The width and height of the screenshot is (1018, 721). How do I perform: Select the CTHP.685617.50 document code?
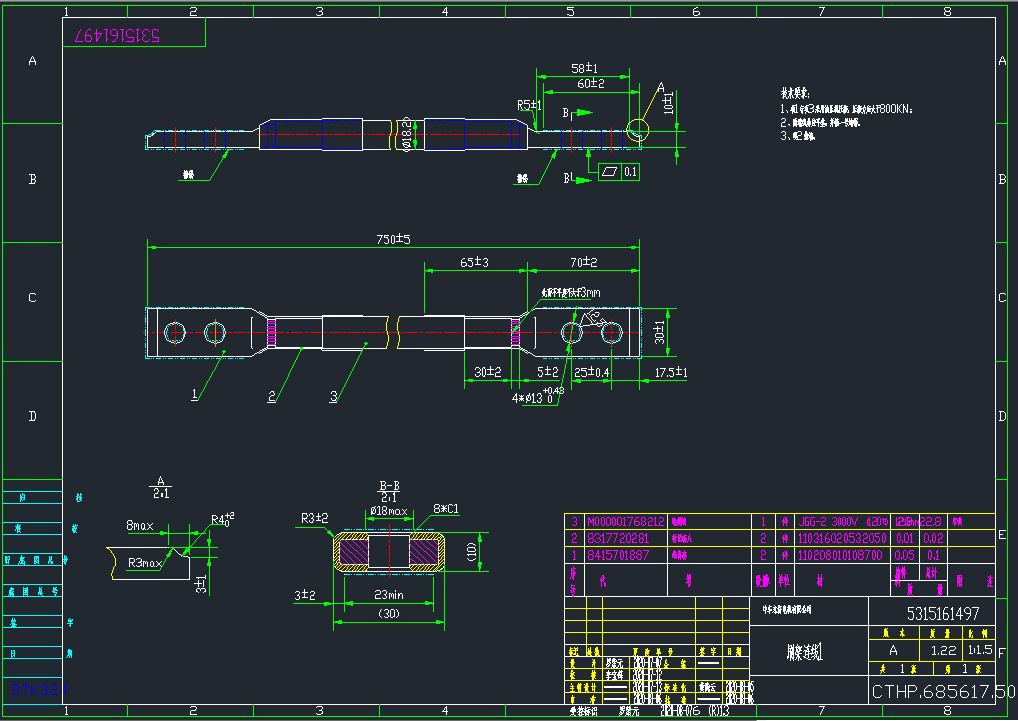943,691
